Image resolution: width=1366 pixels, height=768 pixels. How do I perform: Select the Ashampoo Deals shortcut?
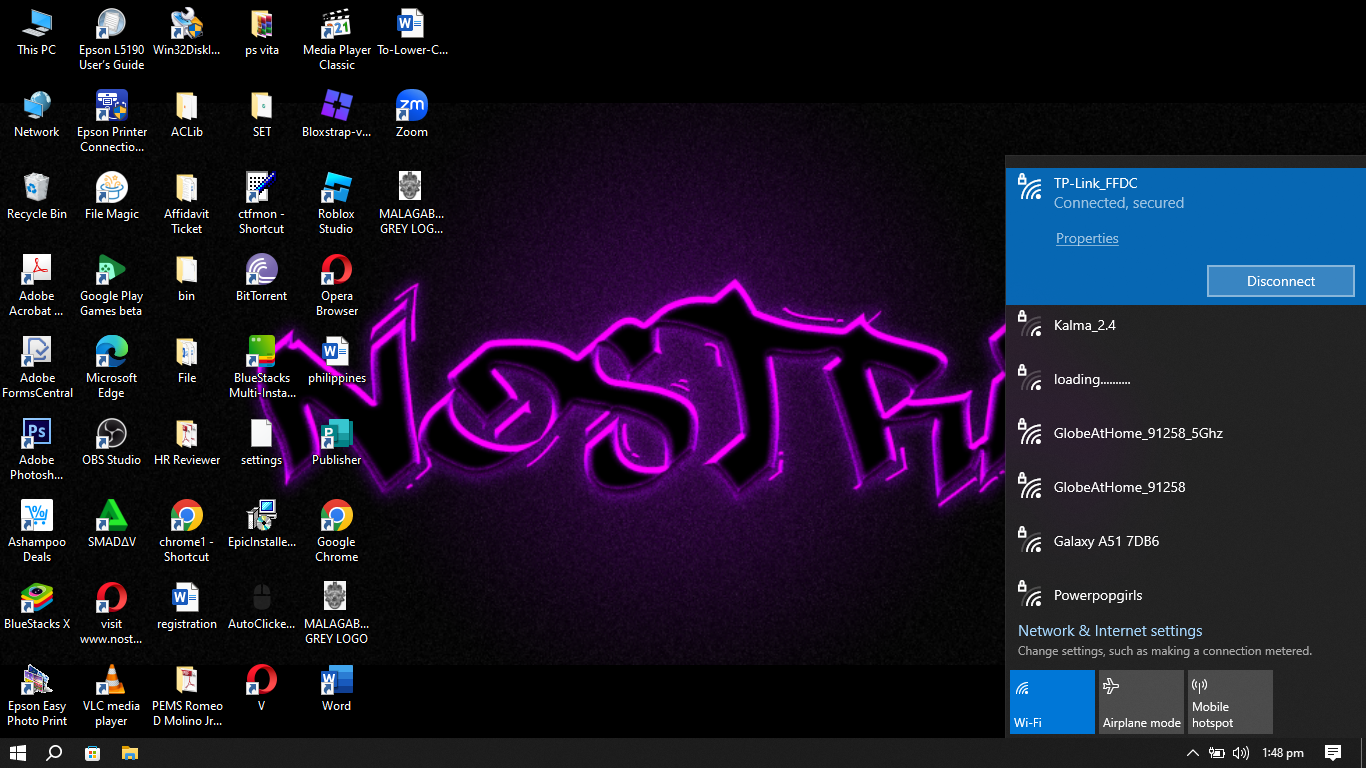click(x=37, y=532)
